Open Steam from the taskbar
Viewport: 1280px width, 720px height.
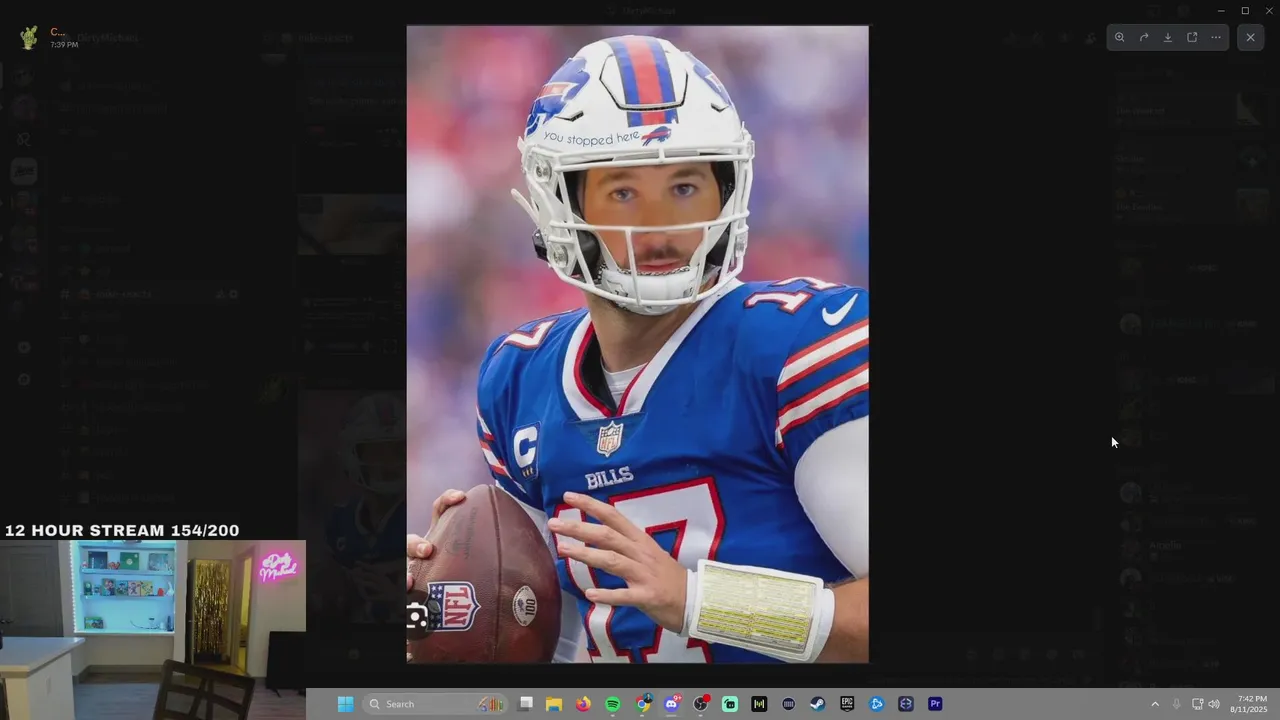(x=817, y=704)
